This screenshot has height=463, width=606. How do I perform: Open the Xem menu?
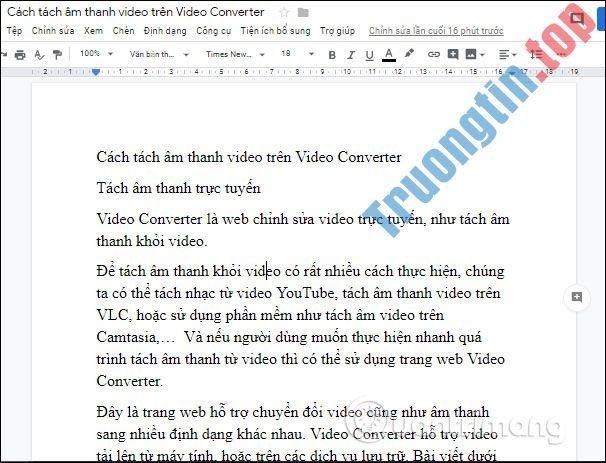tap(94, 31)
